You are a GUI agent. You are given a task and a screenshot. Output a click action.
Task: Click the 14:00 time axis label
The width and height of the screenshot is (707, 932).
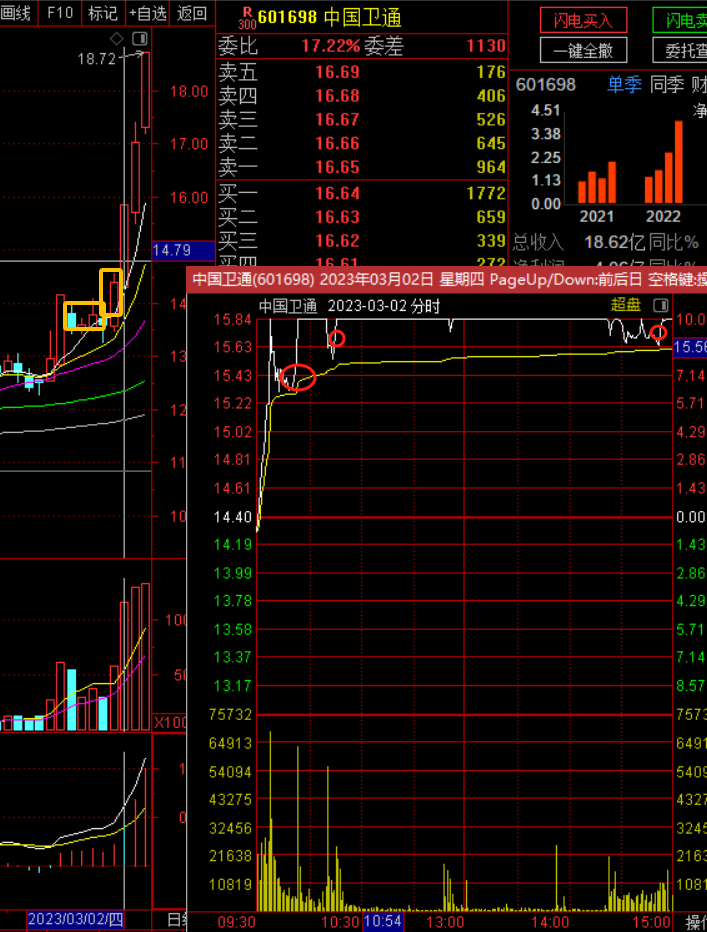tap(550, 922)
